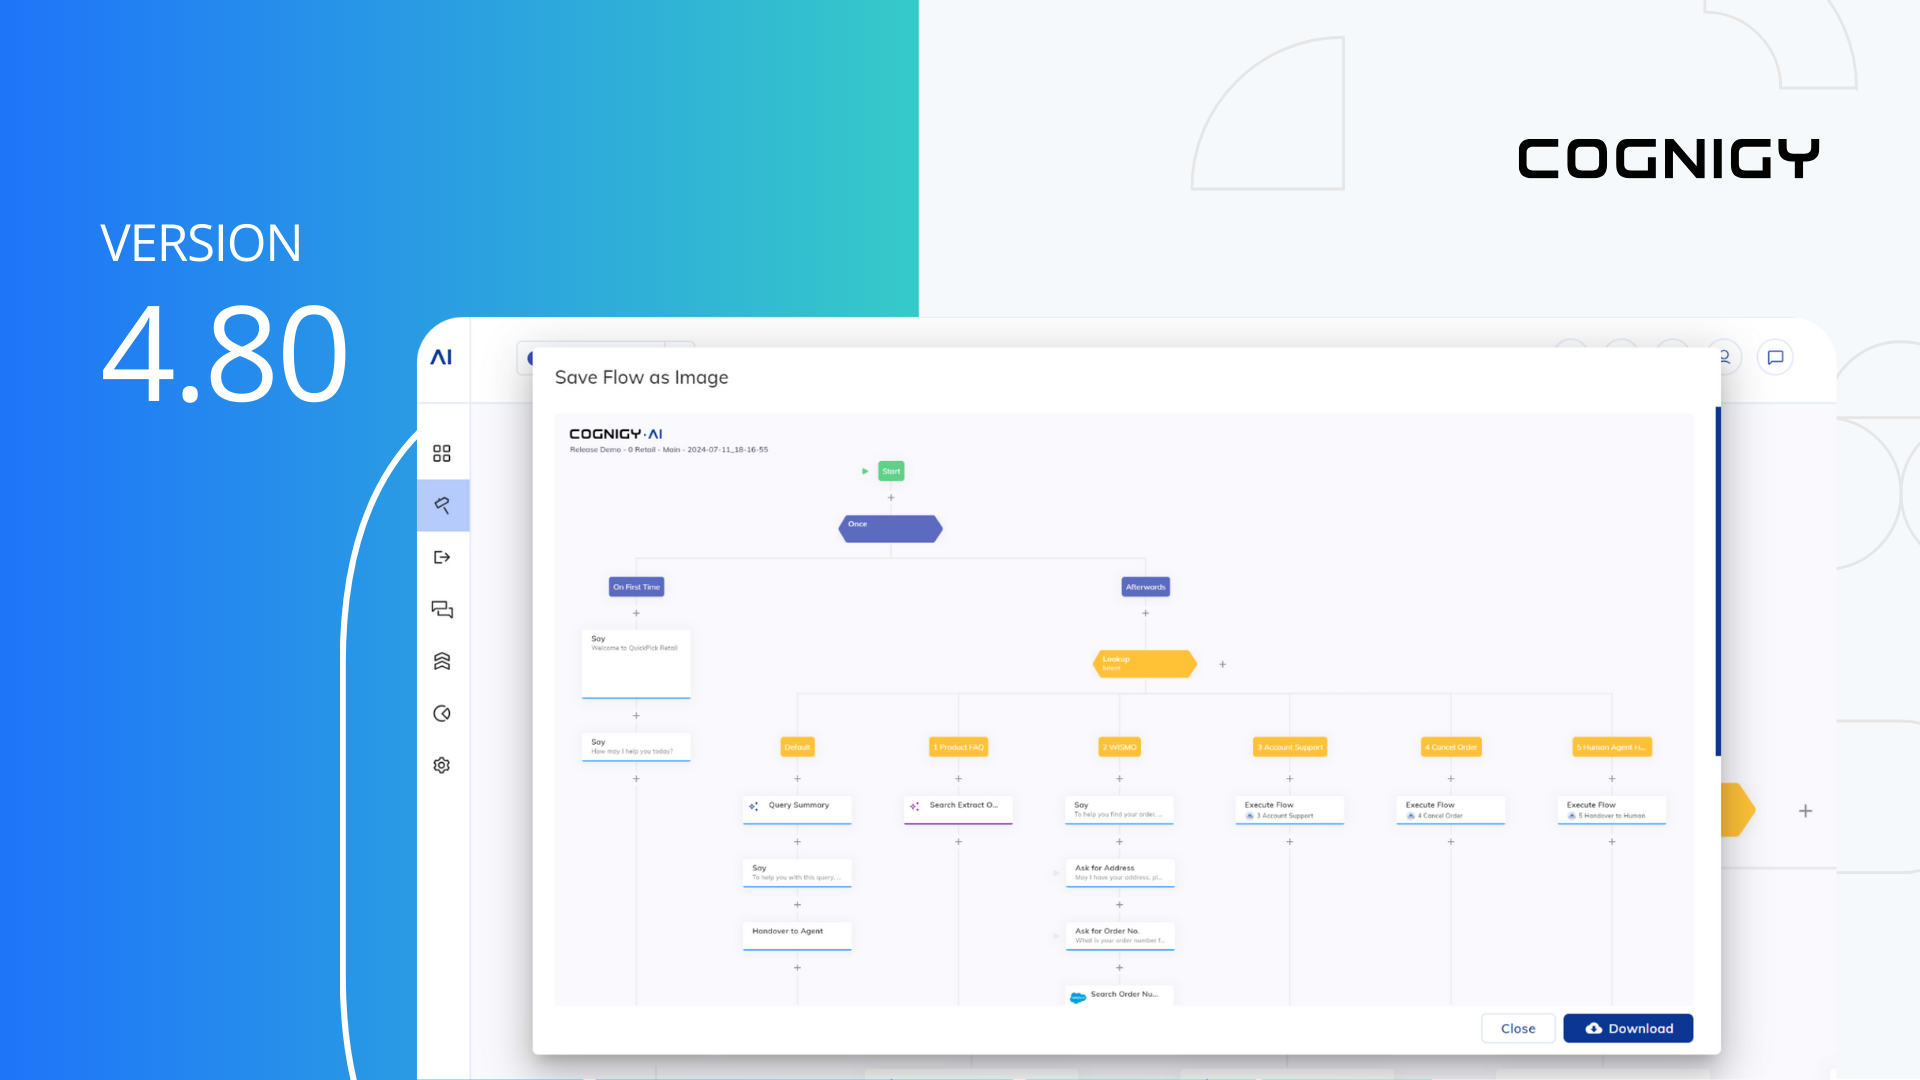Select the Once node in the flow
Image resolution: width=1920 pixels, height=1080 pixels.
point(890,528)
